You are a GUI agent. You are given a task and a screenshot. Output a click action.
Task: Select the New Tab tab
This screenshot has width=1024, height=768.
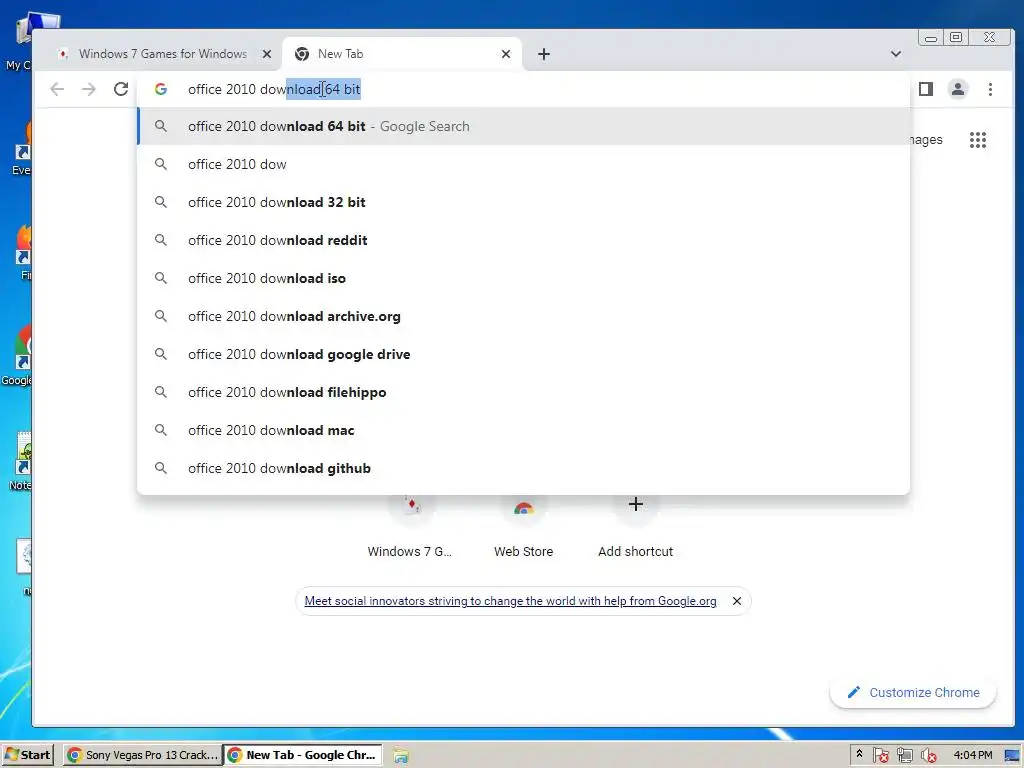click(402, 54)
